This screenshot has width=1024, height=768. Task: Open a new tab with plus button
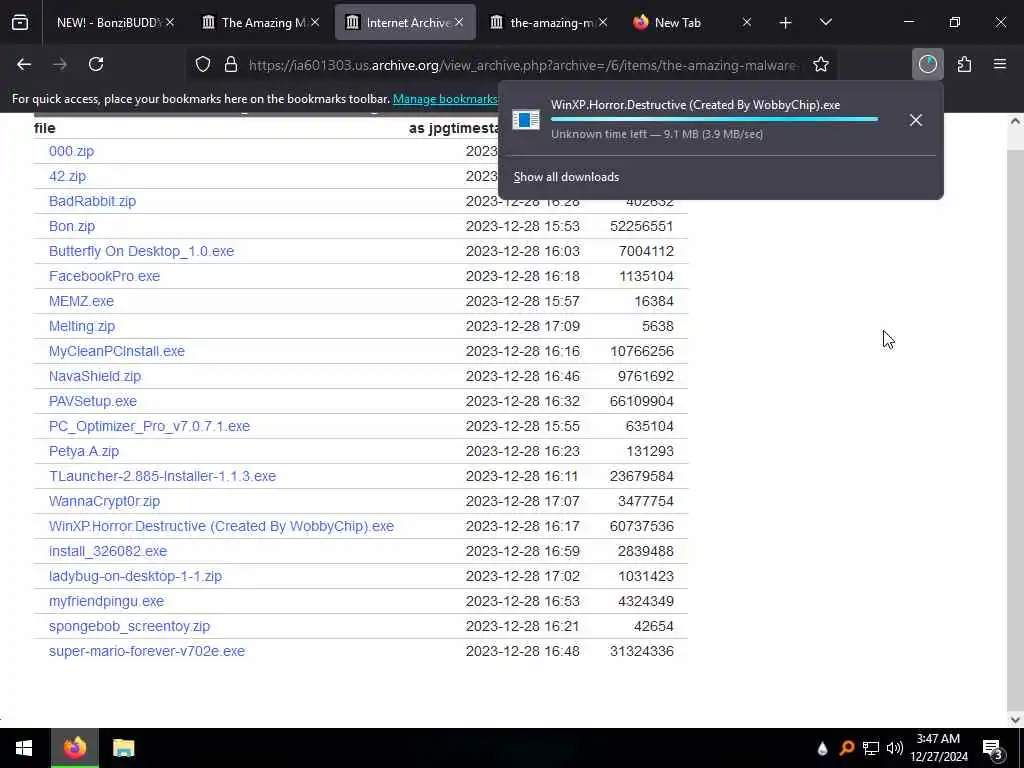point(786,23)
